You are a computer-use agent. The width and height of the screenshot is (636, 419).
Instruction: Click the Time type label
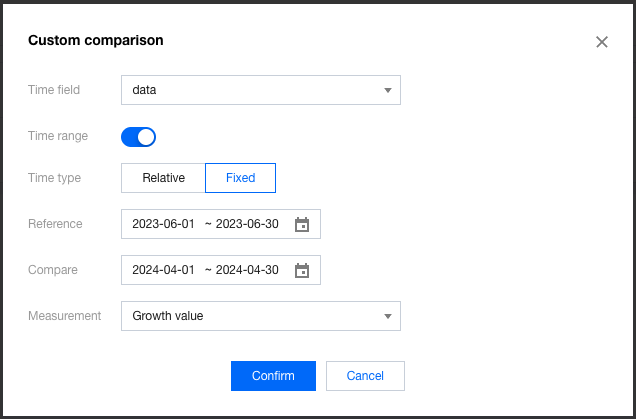55,178
